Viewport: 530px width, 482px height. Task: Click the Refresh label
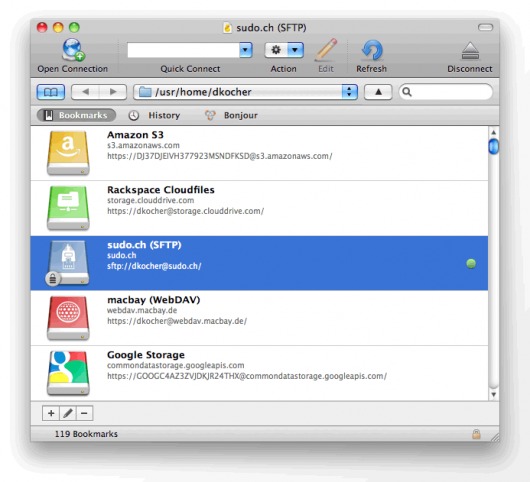(371, 69)
